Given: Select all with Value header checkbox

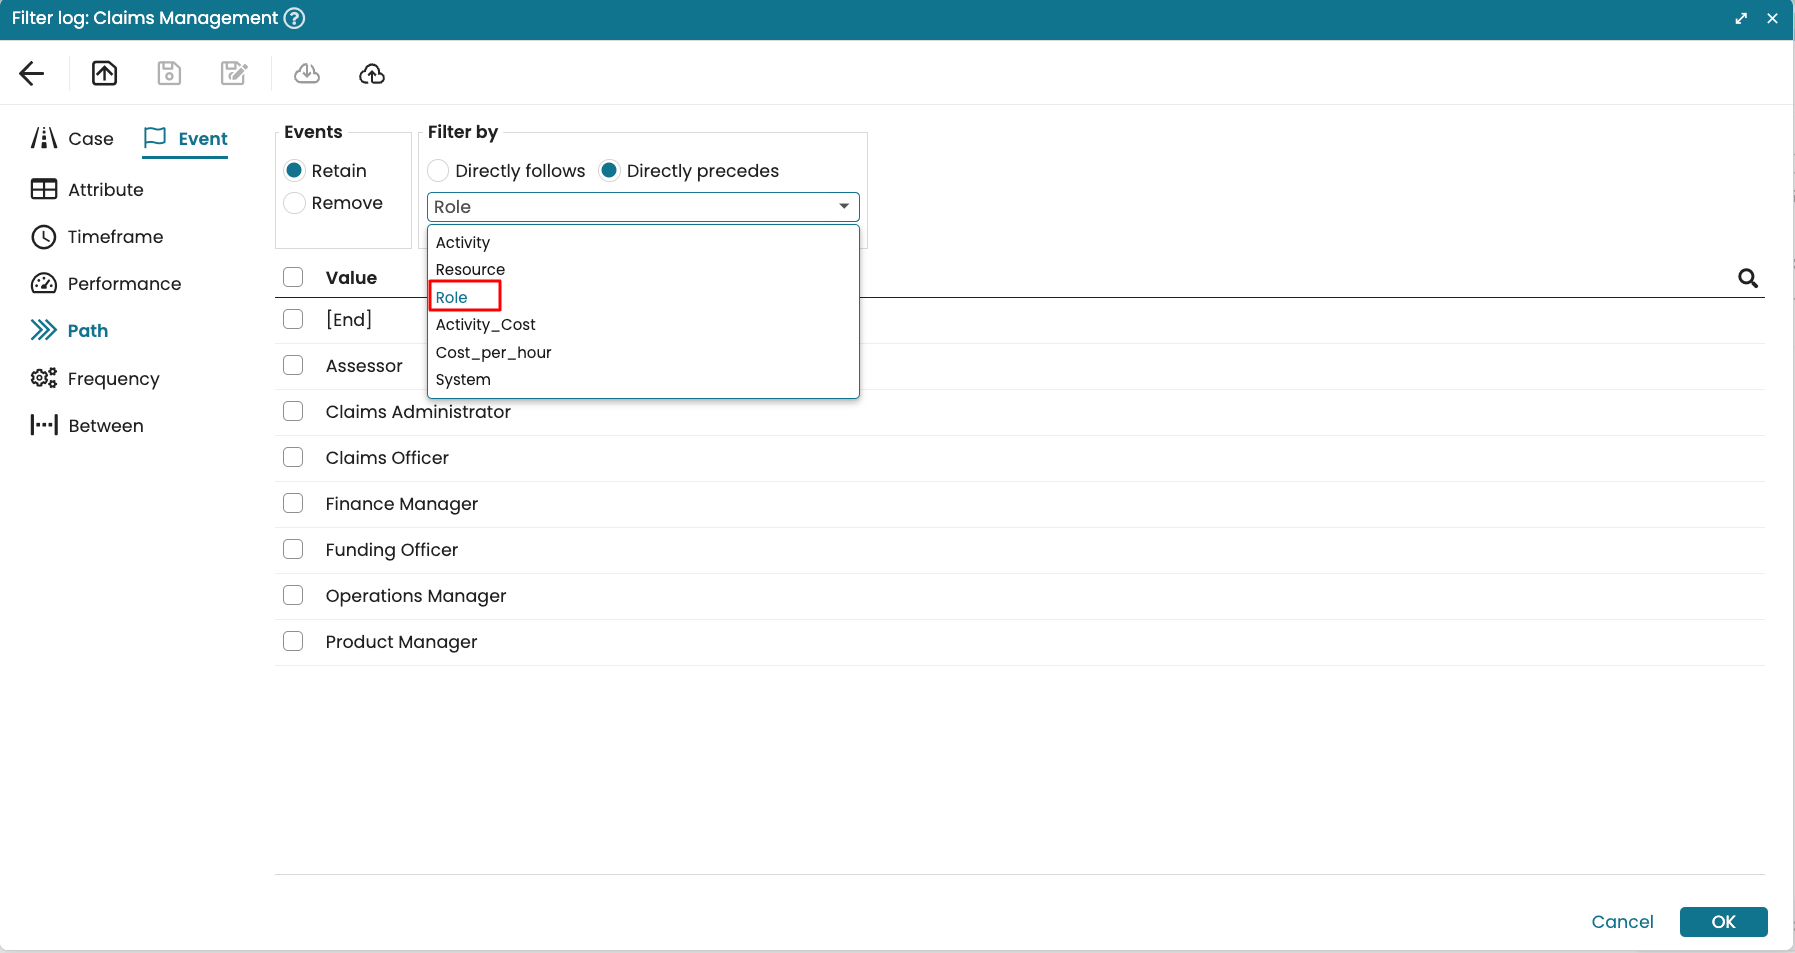Looking at the screenshot, I should pos(293,277).
